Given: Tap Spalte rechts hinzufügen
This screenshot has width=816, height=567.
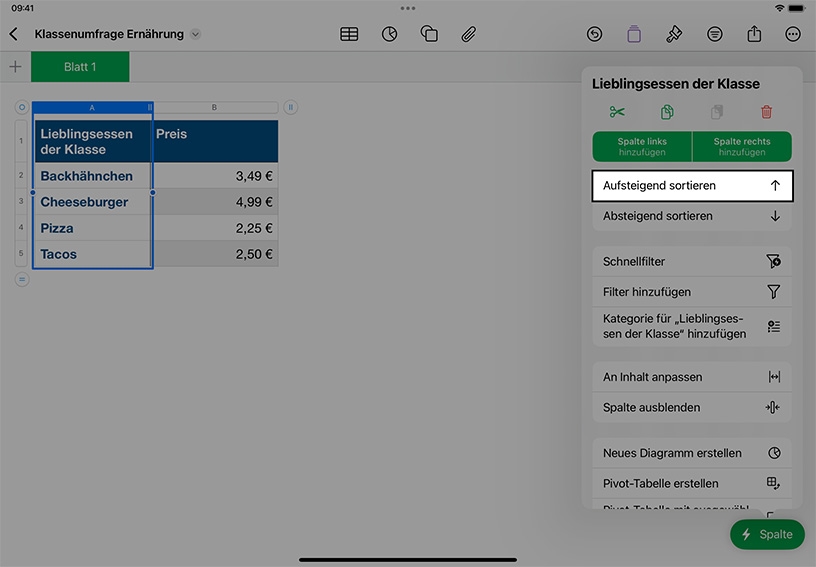Looking at the screenshot, I should point(742,147).
